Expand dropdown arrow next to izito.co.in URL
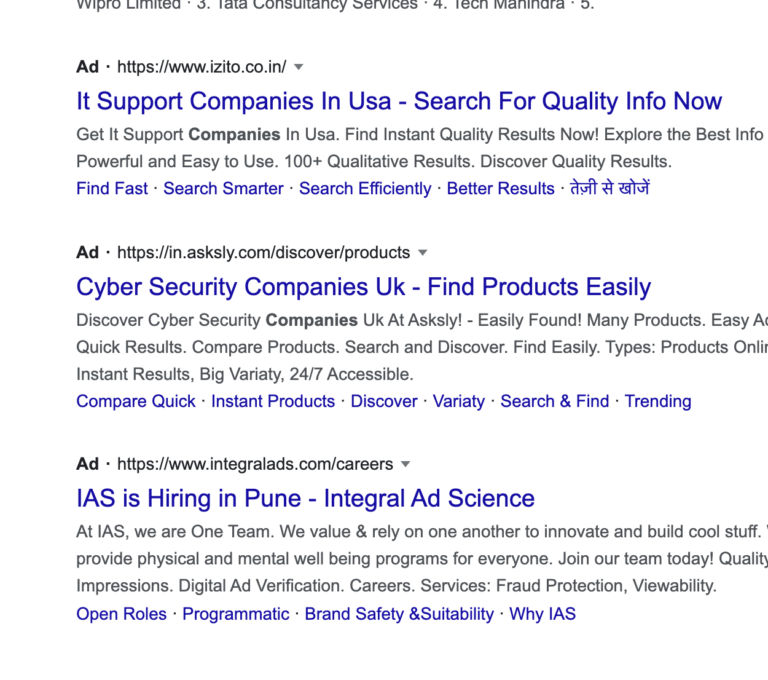The height and width of the screenshot is (680, 768). (x=298, y=67)
